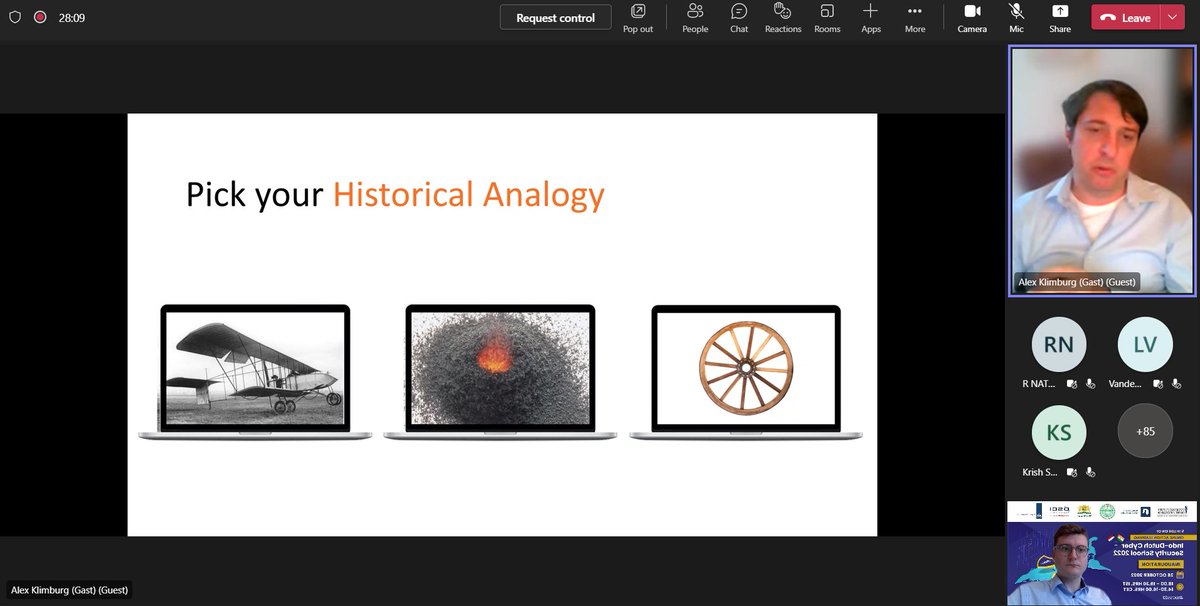Click the biplane laptop image on slide
This screenshot has height=606, width=1200.
[x=255, y=373]
